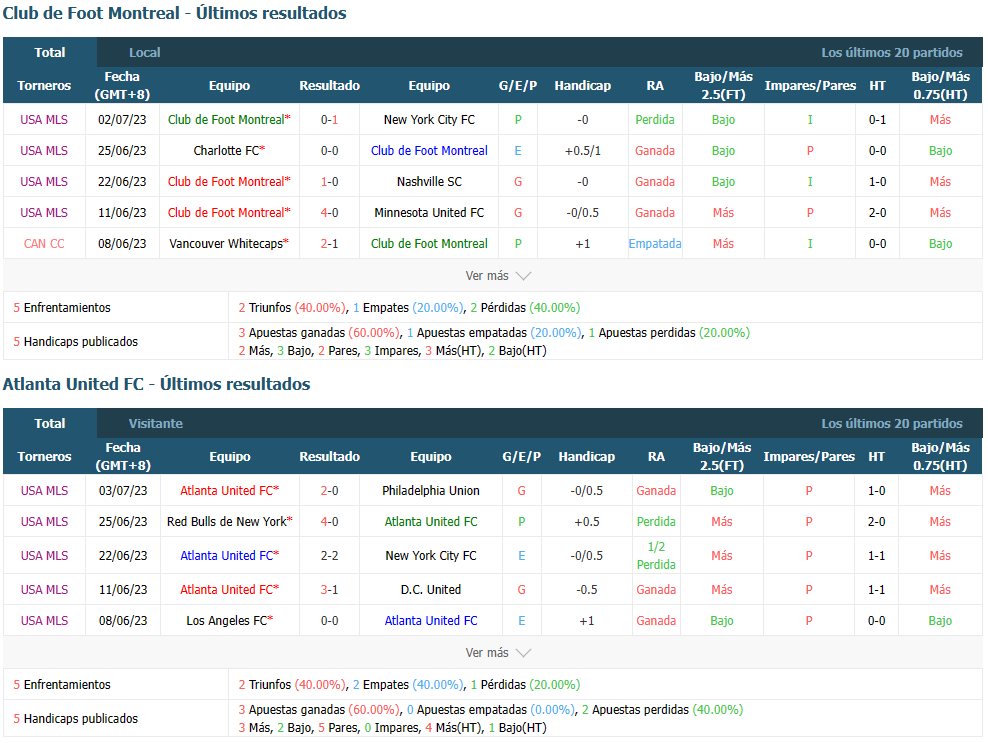Select the Empatada cell in Vancouver row

point(655,243)
